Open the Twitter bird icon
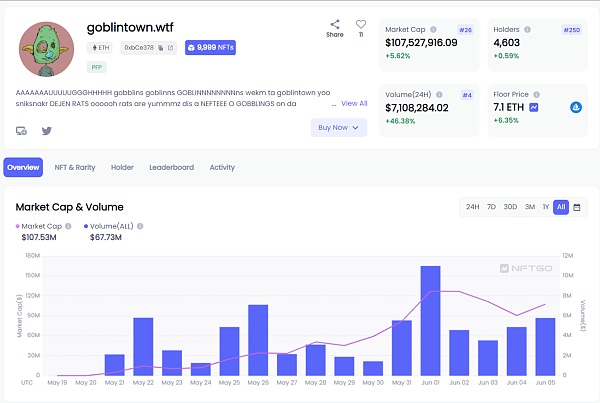This screenshot has height=403, width=600. 47,131
